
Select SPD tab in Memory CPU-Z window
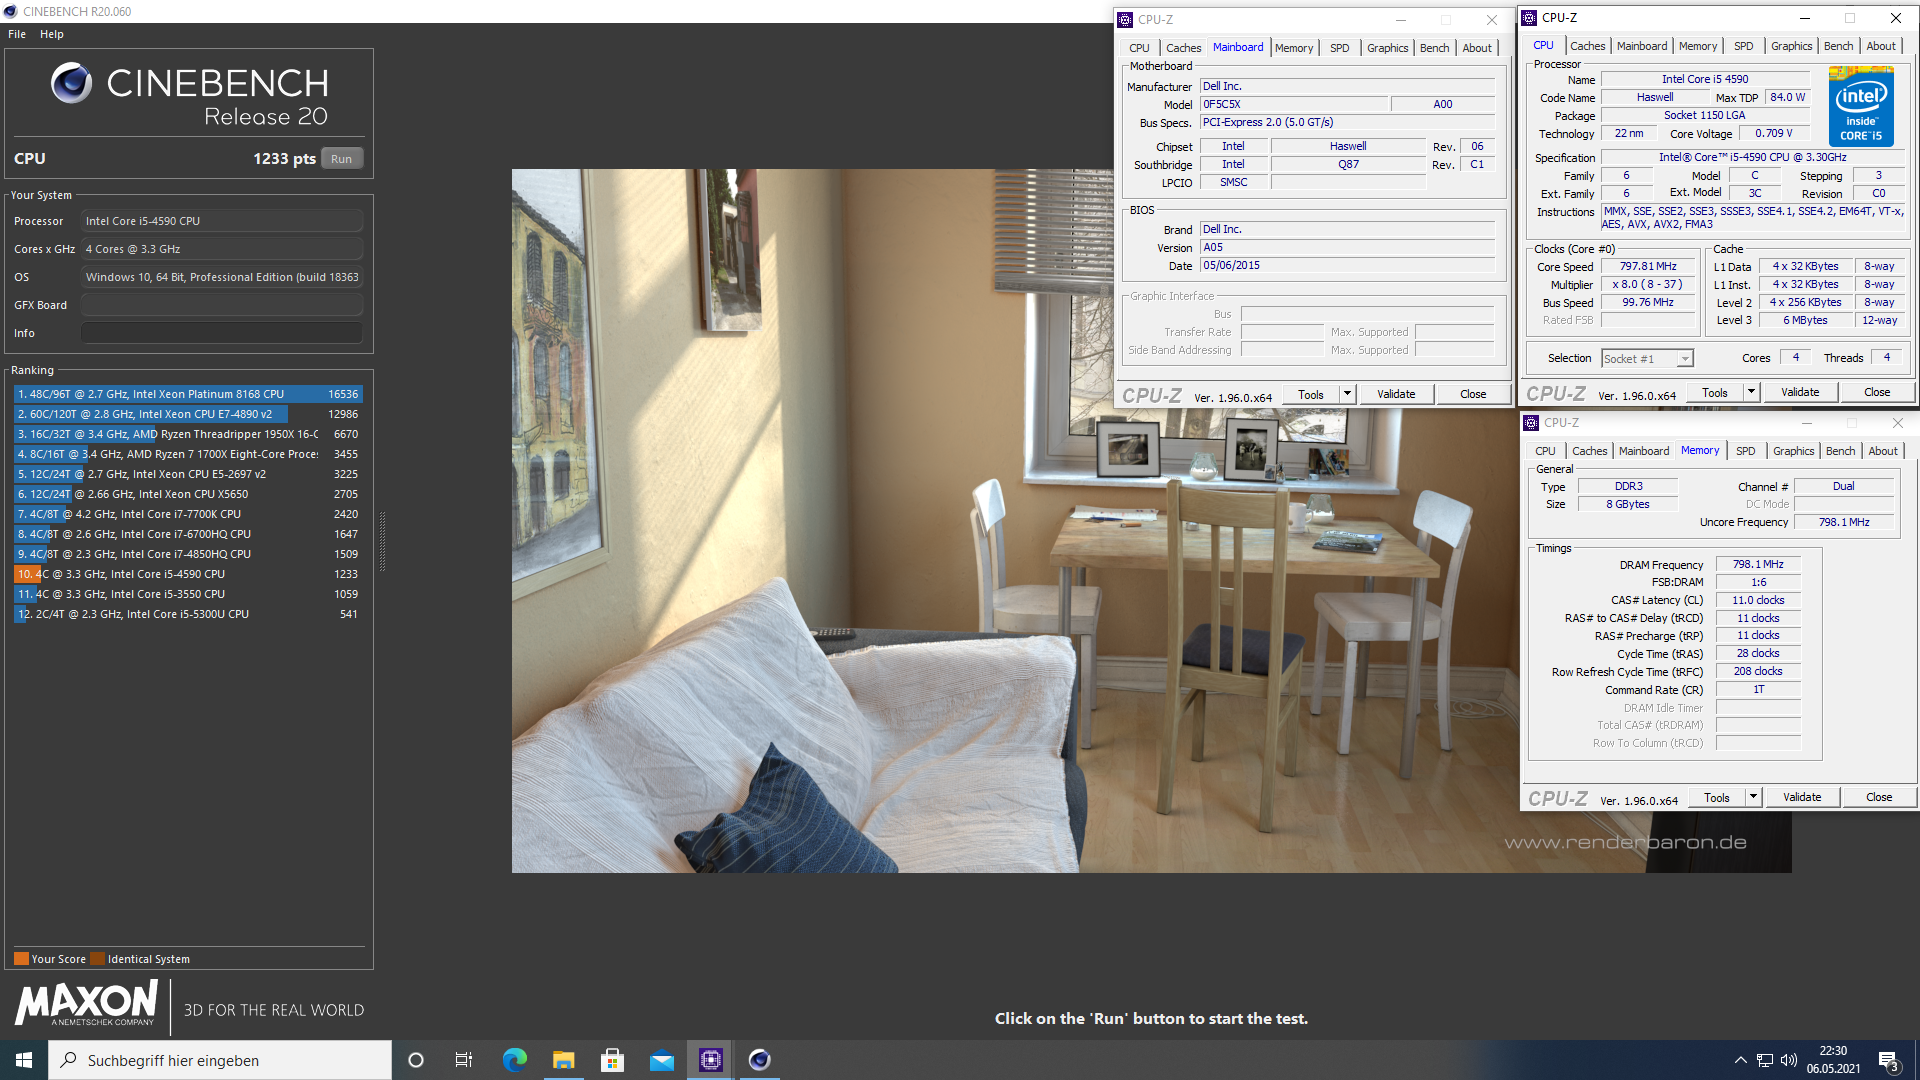coord(1745,451)
